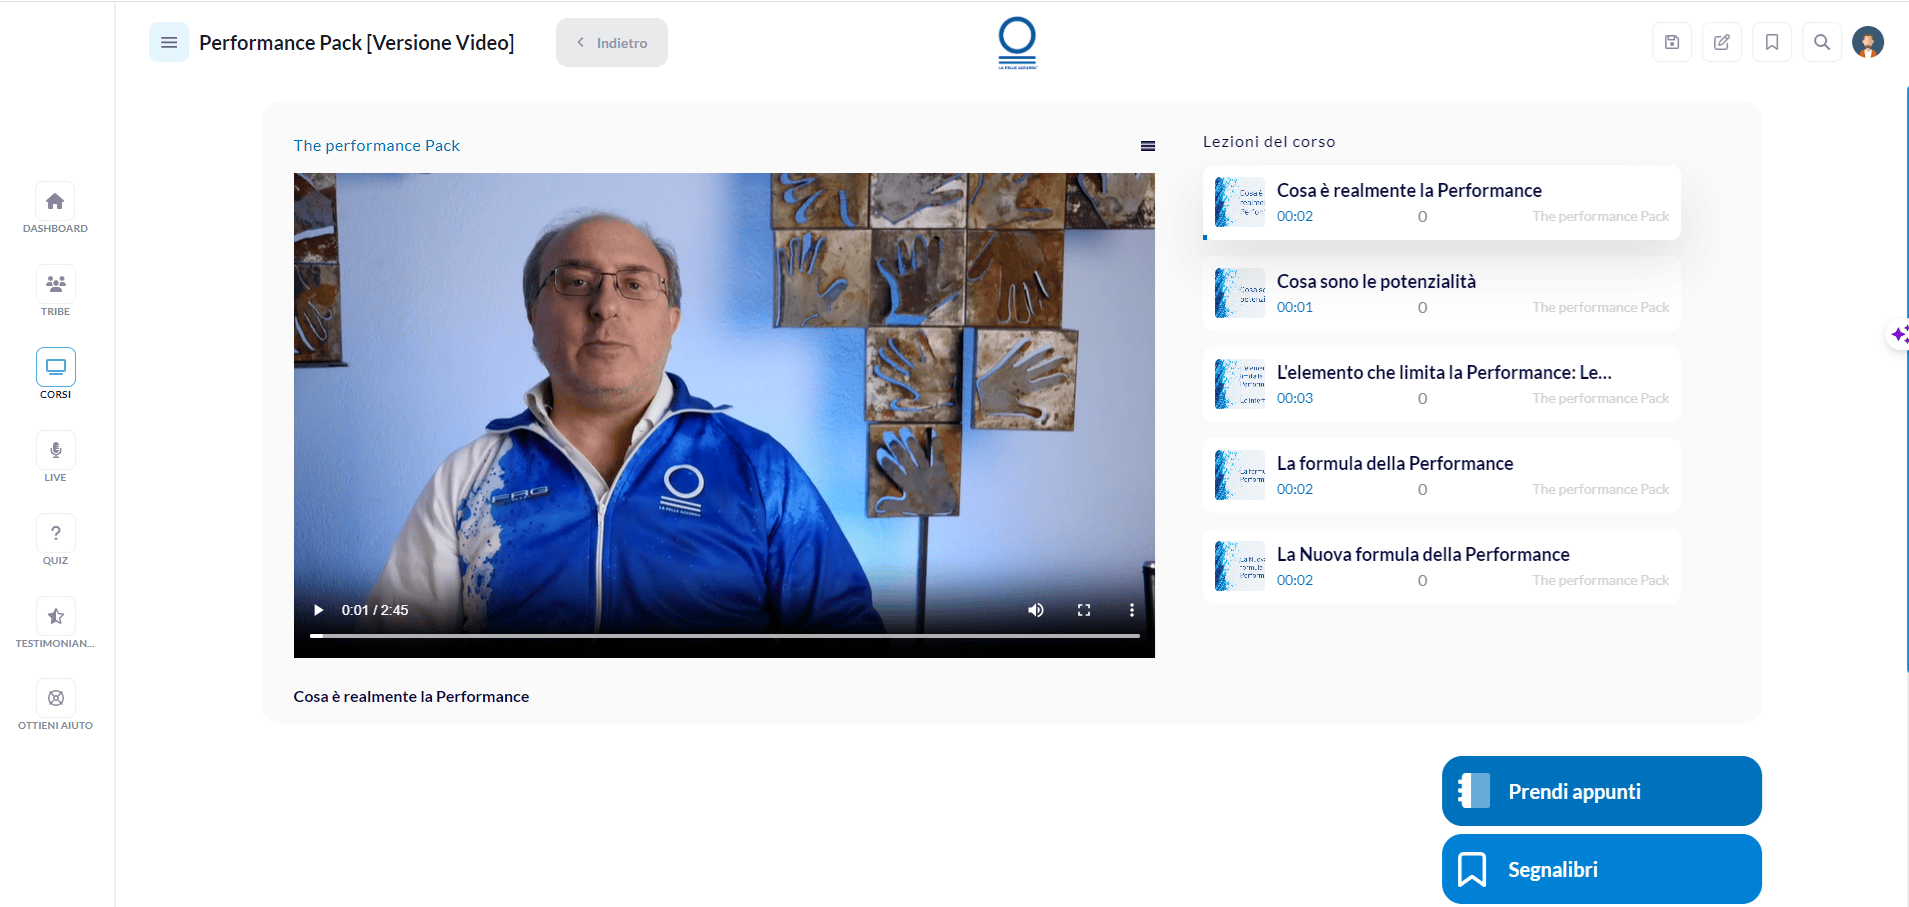This screenshot has width=1909, height=907.
Task: Click the Prendi appunti button
Action: point(1600,791)
